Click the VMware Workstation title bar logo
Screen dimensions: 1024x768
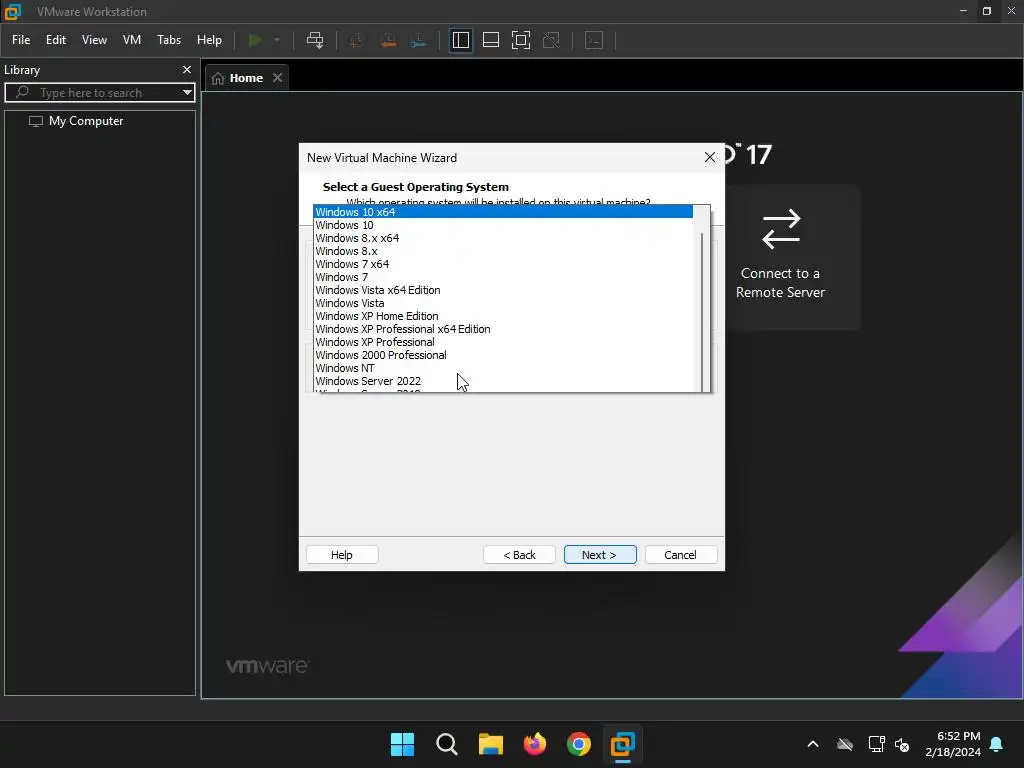(12, 12)
